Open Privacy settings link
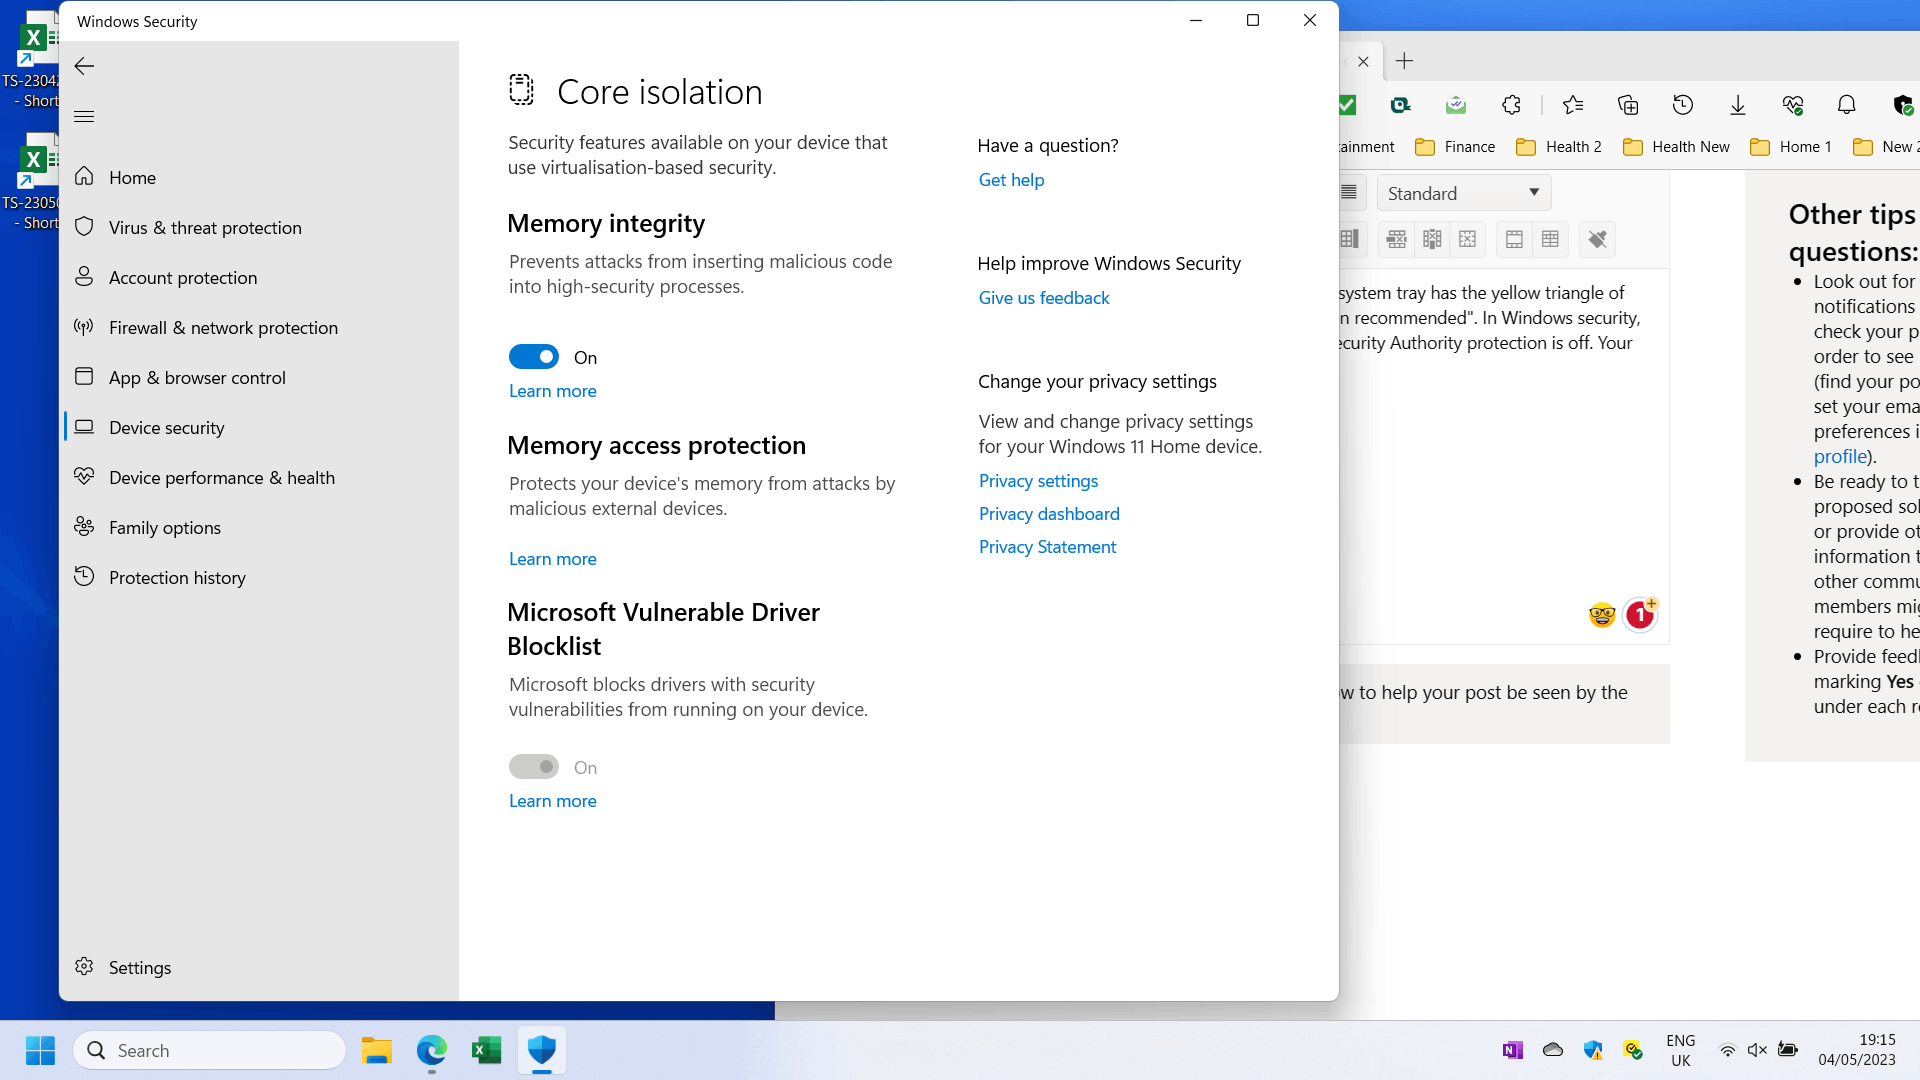 point(1038,481)
